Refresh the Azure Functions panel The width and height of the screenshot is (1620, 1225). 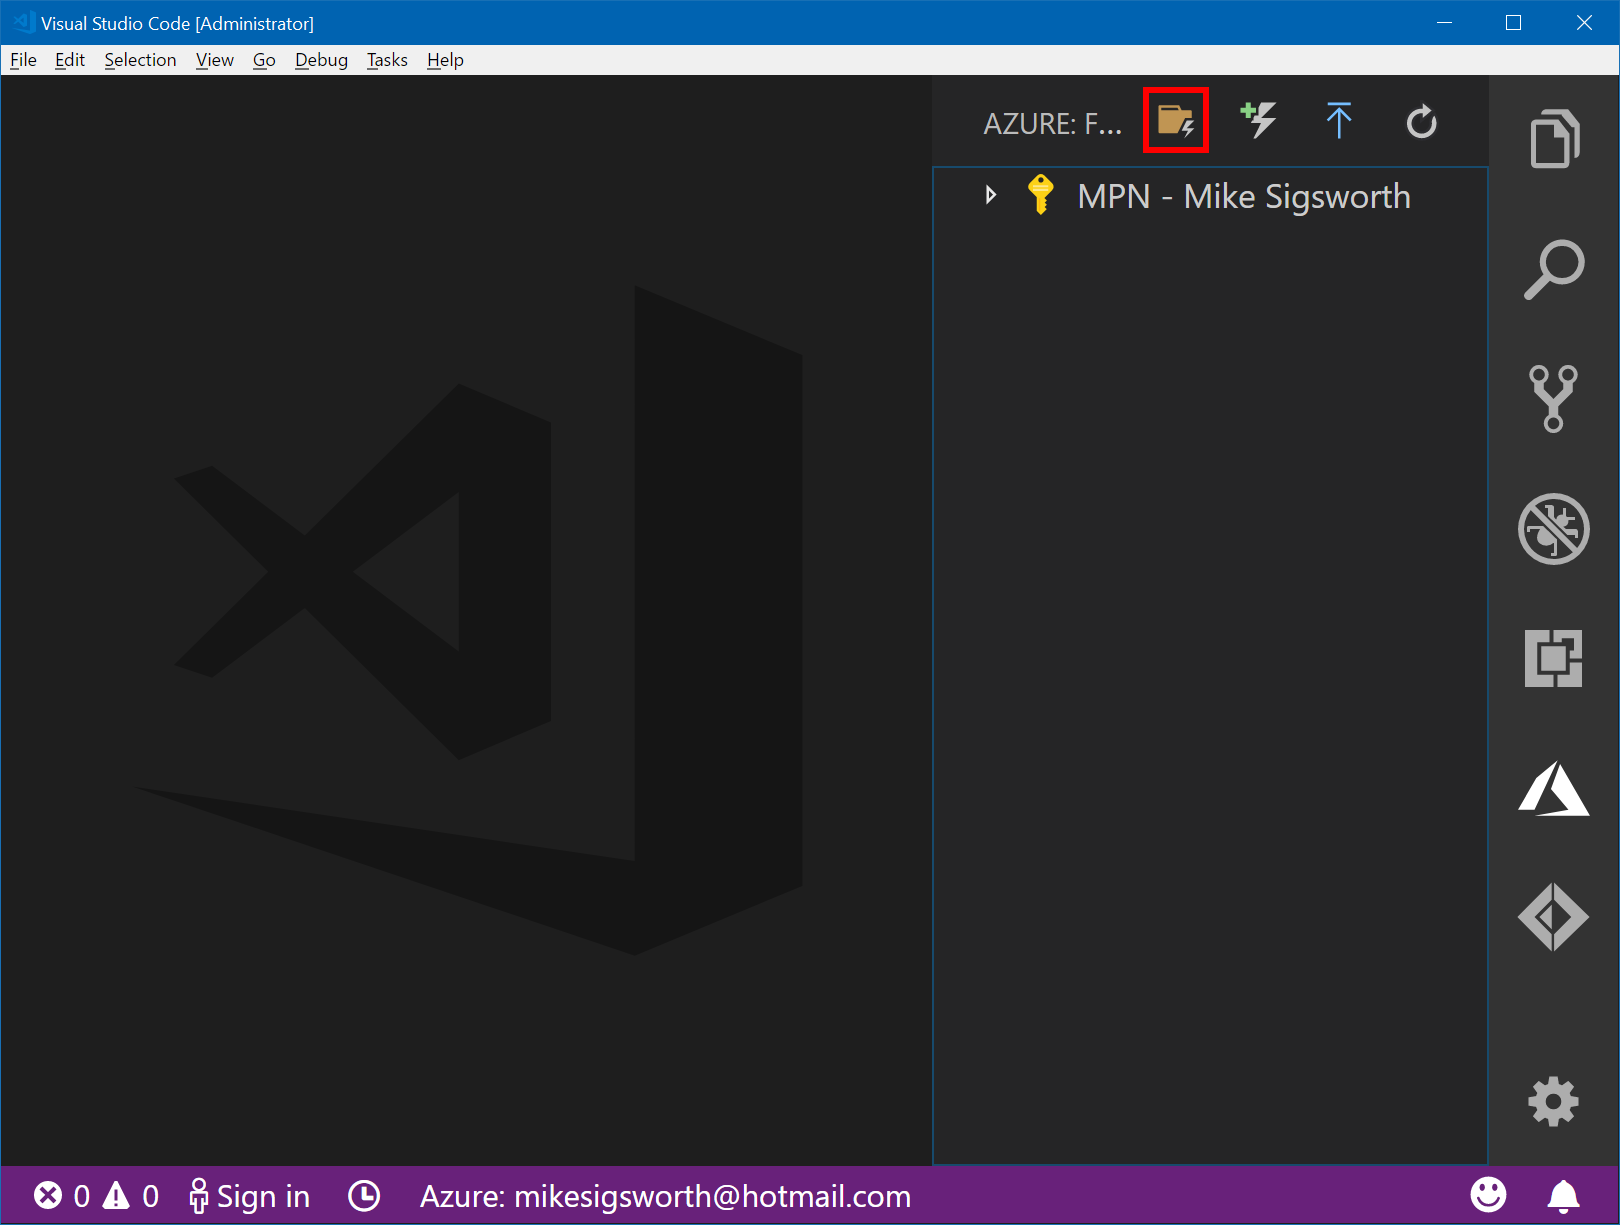click(x=1421, y=122)
